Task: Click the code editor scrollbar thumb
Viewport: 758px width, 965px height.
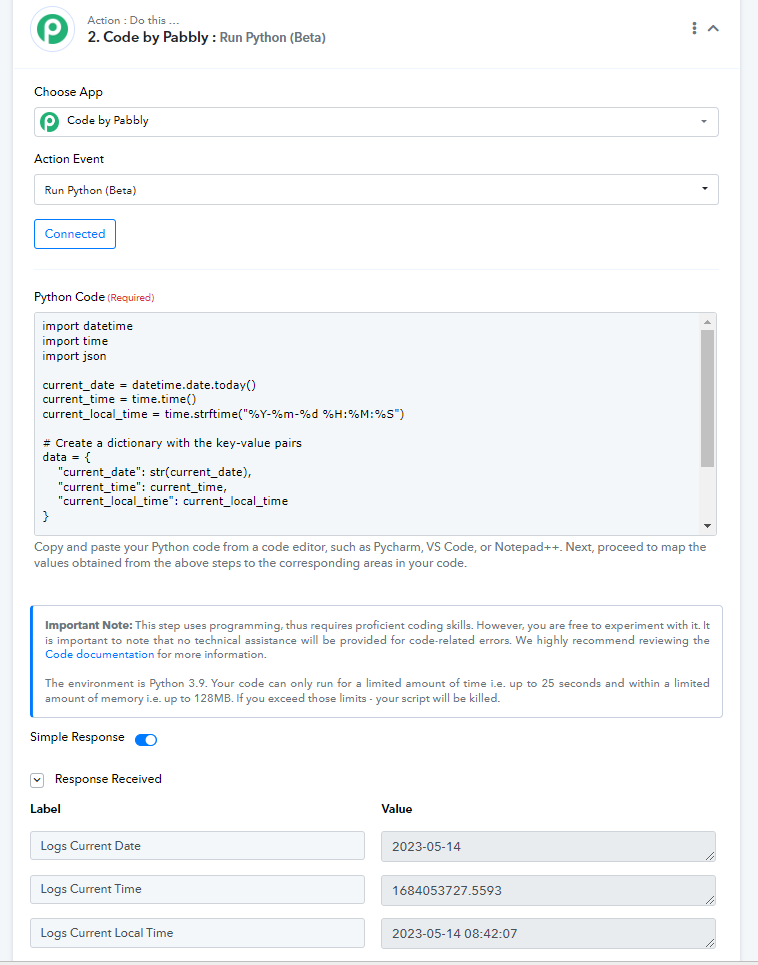Action: 707,398
